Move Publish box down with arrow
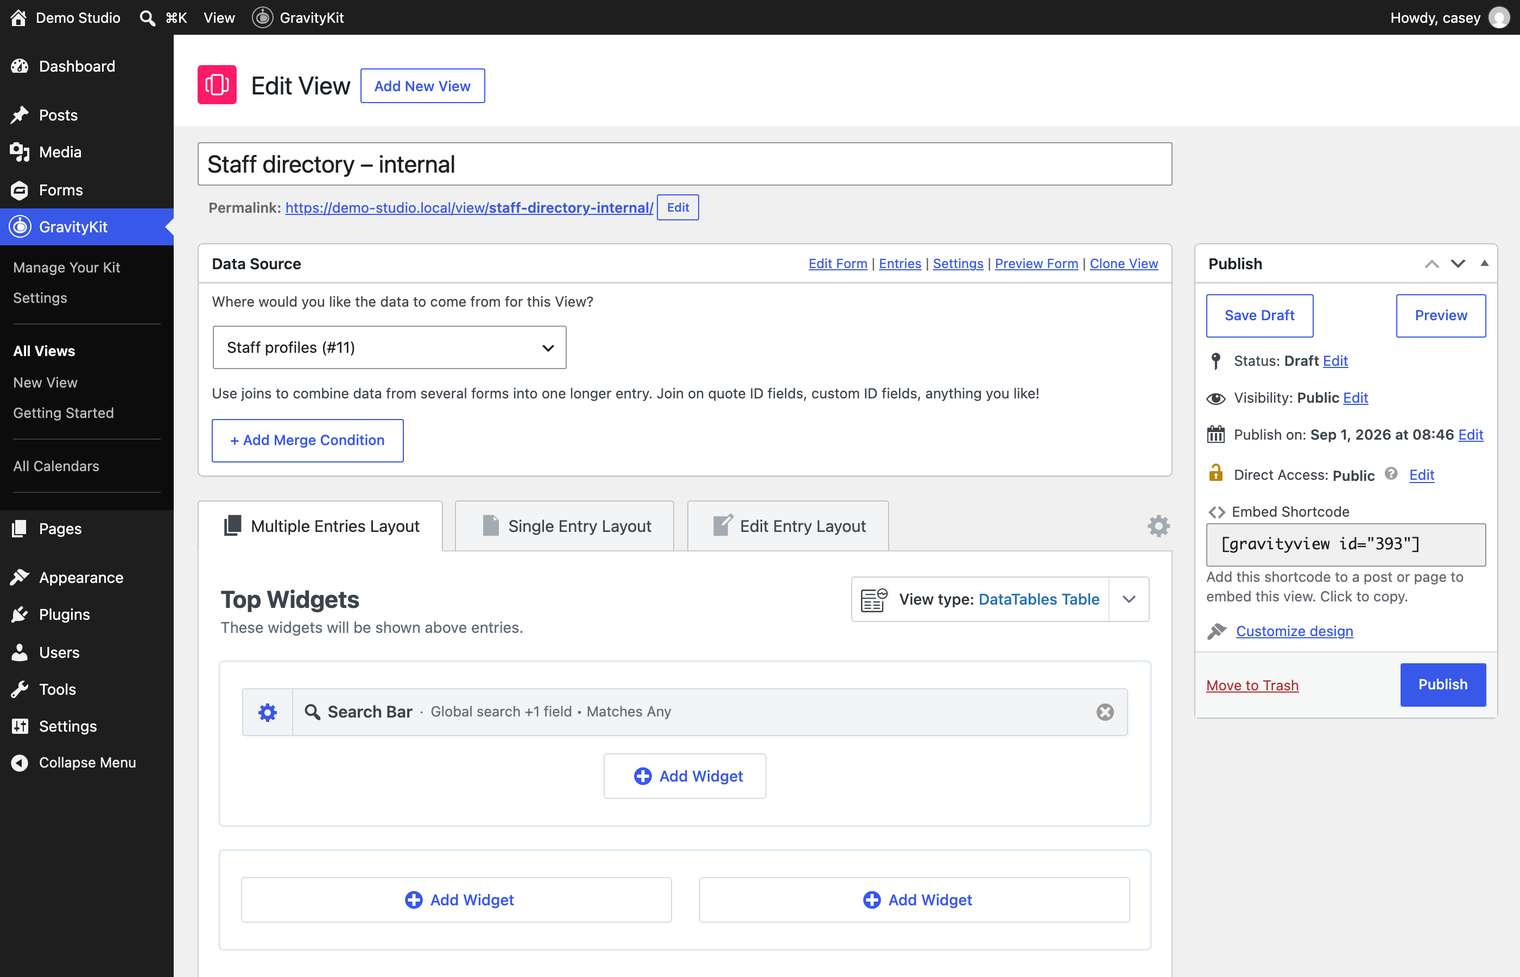Viewport: 1520px width, 977px height. 1458,264
